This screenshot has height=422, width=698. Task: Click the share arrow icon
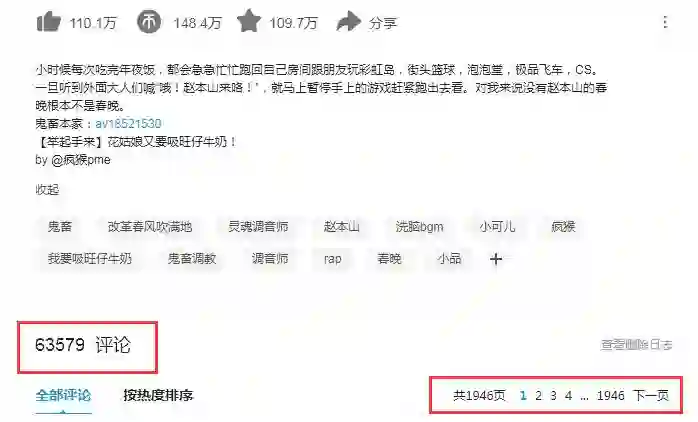pyautogui.click(x=348, y=22)
